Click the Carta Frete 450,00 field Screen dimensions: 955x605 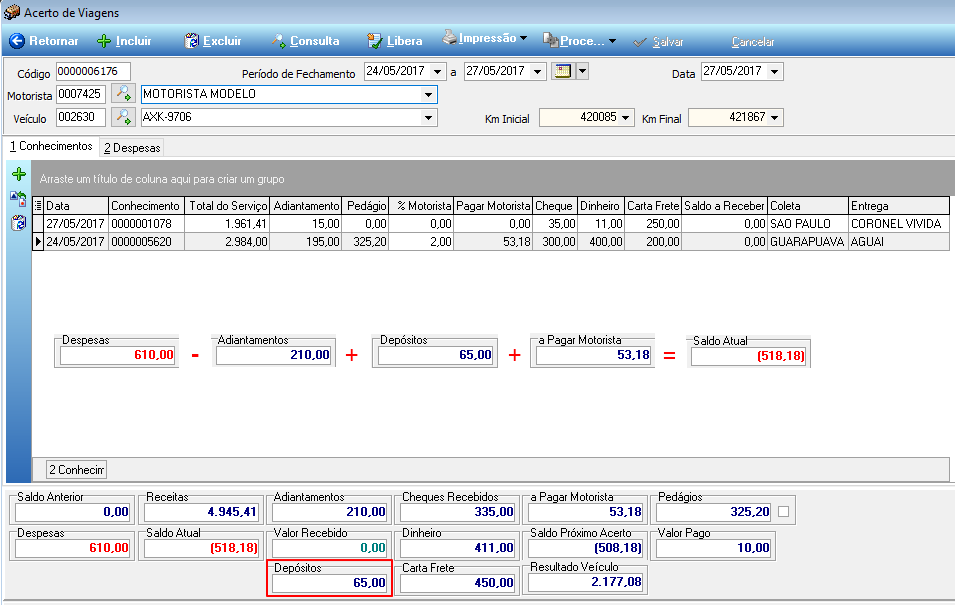click(458, 583)
